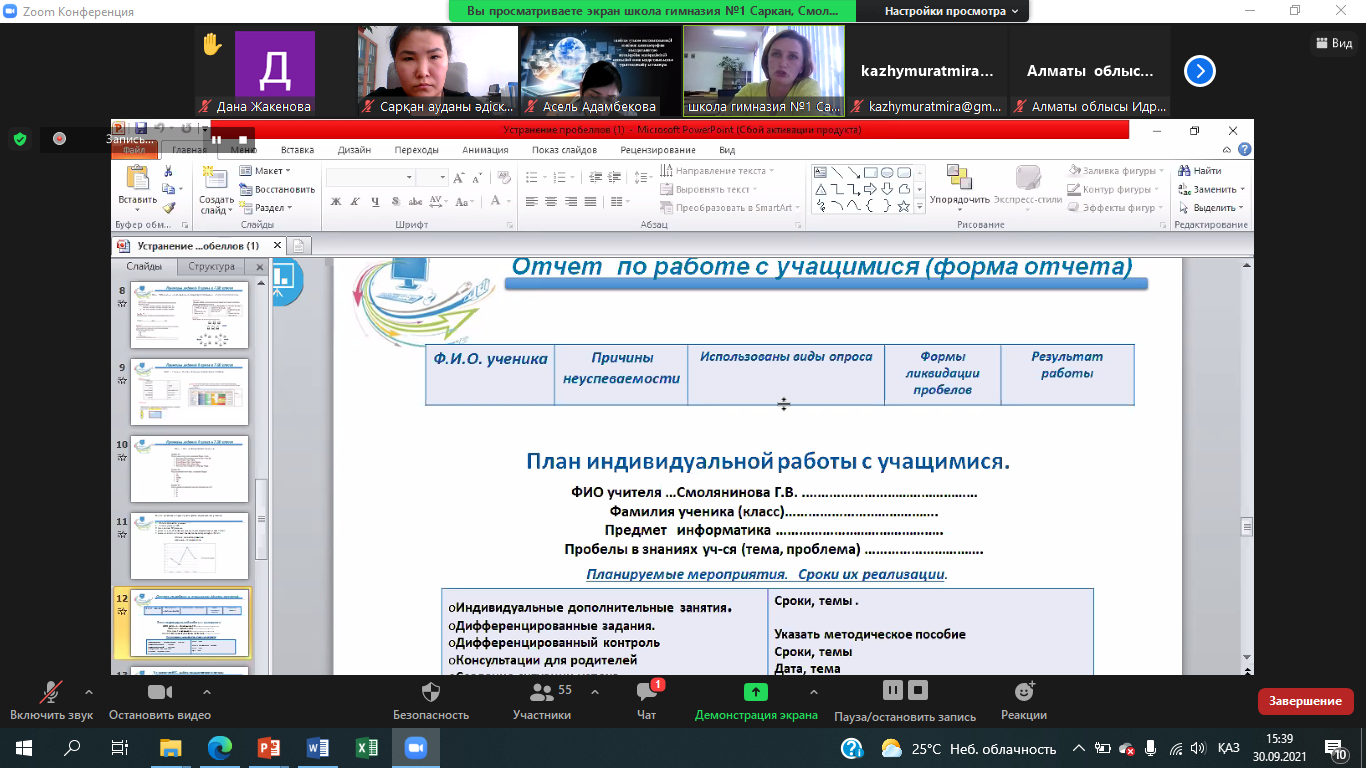Switch to Структура (Outline) pane tab
1366x768 pixels.
(211, 267)
